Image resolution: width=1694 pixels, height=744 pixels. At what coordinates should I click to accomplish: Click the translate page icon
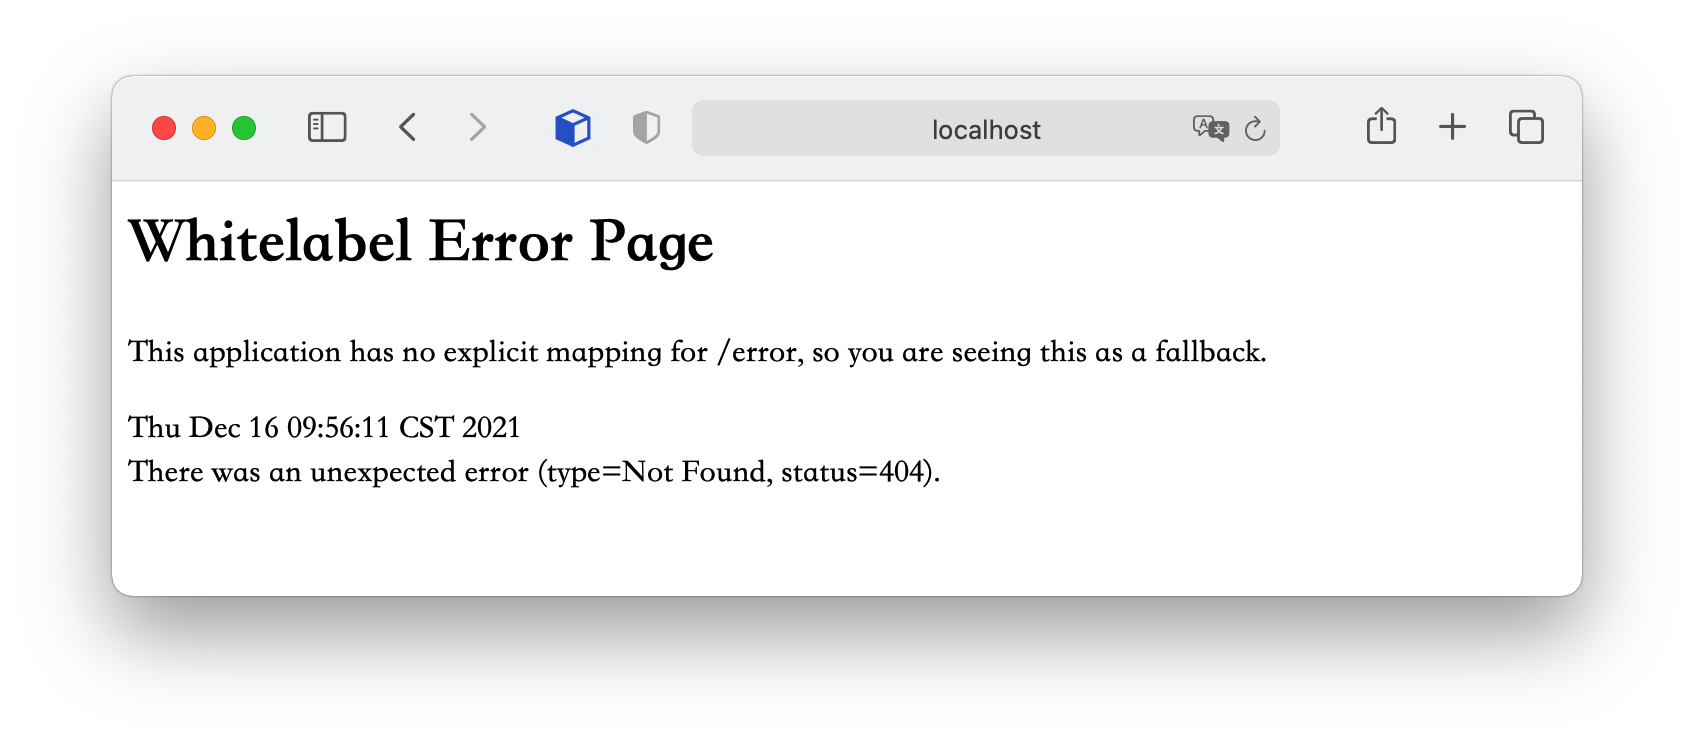click(x=1210, y=129)
